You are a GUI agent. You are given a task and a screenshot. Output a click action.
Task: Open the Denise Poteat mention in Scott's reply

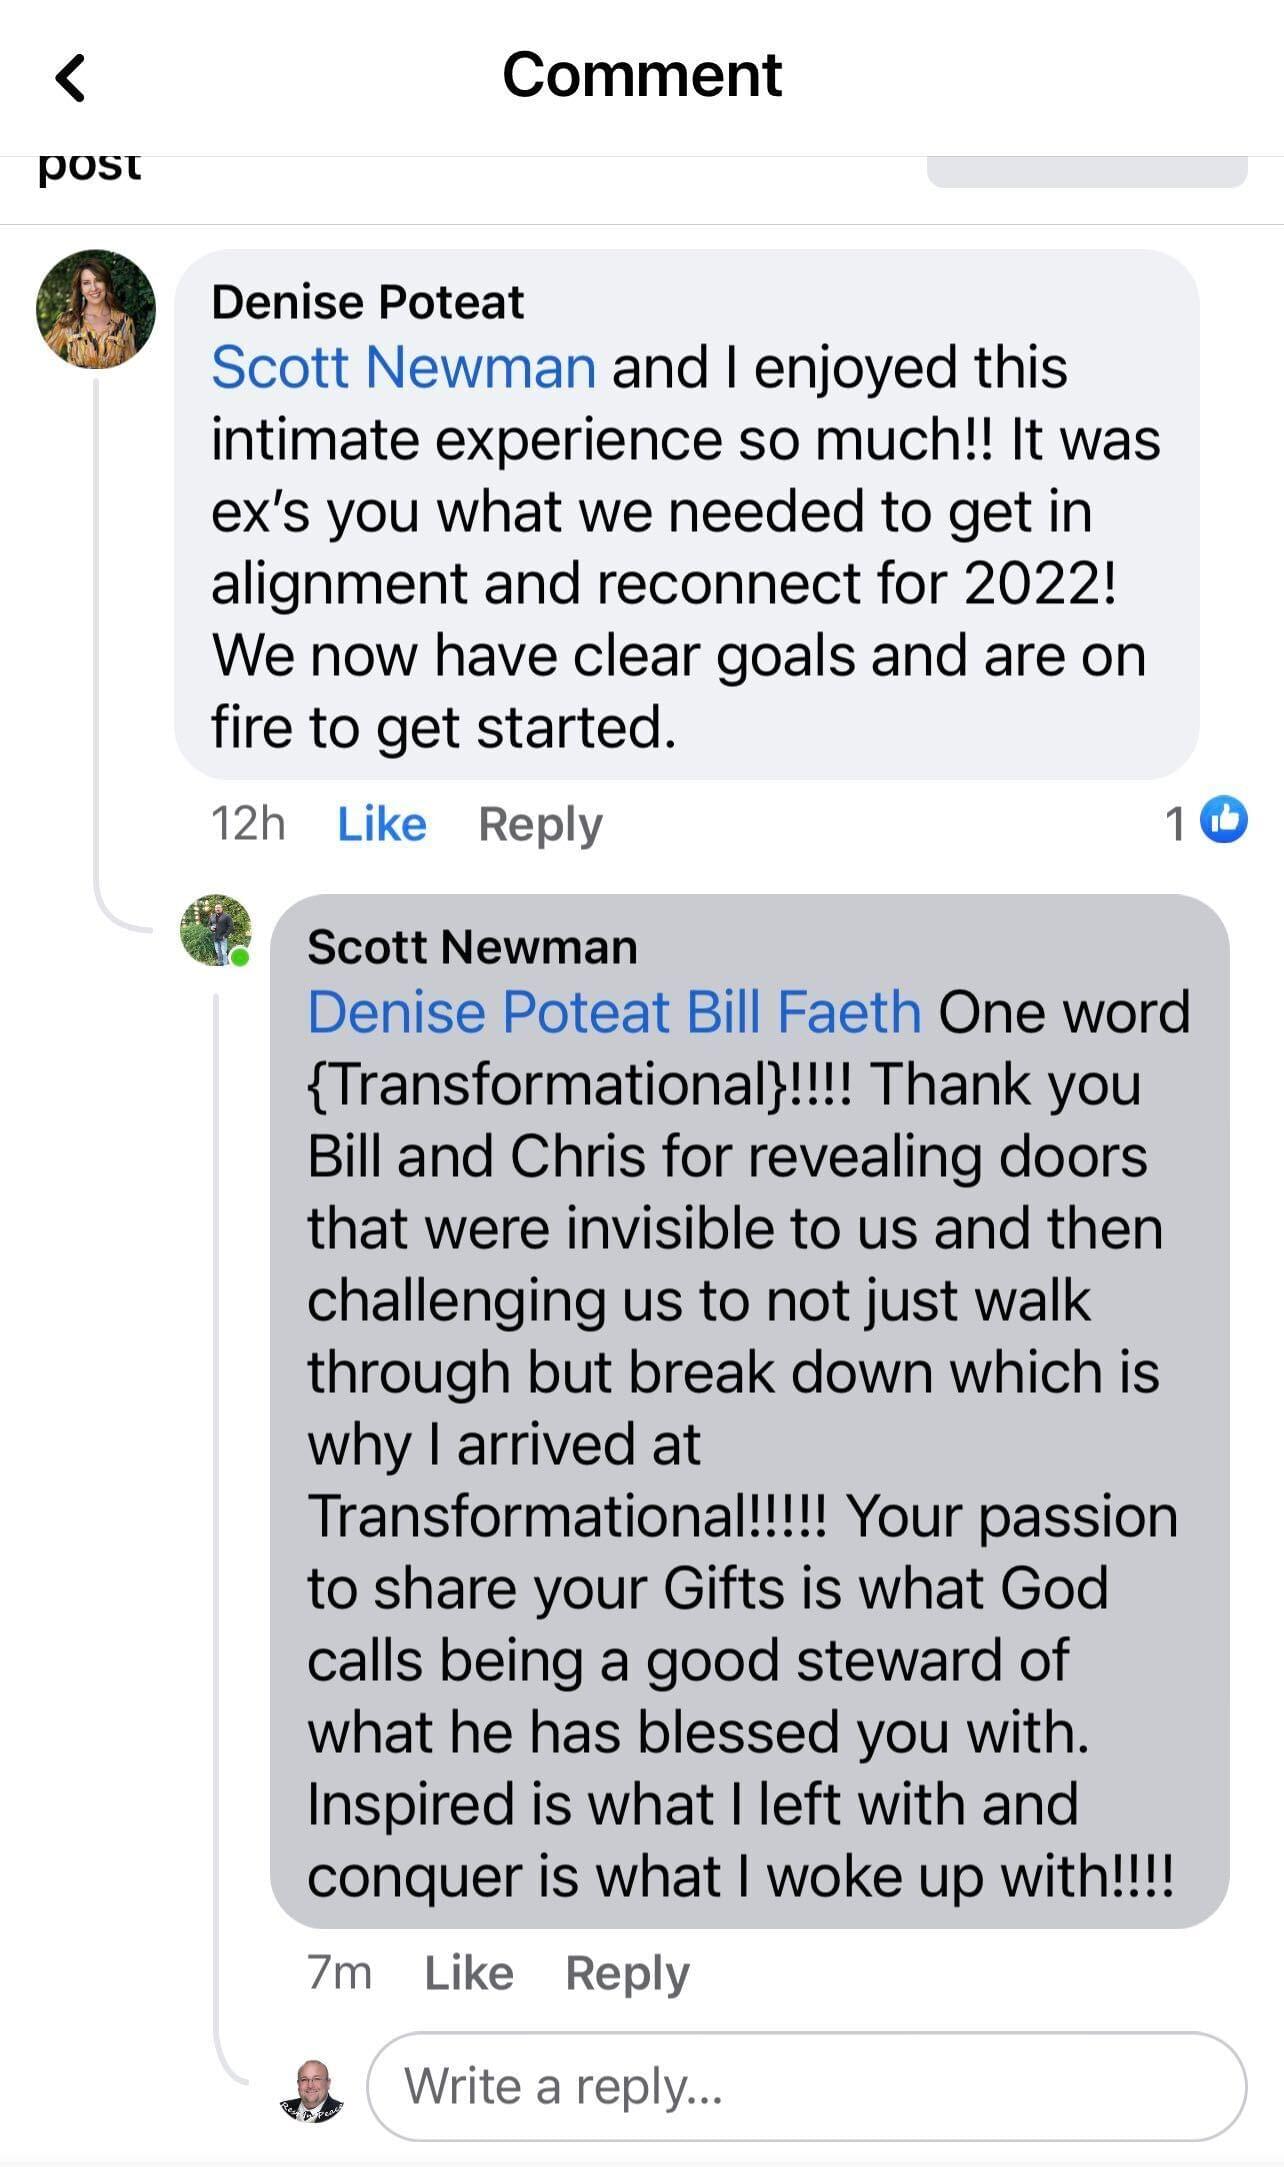tap(488, 1012)
